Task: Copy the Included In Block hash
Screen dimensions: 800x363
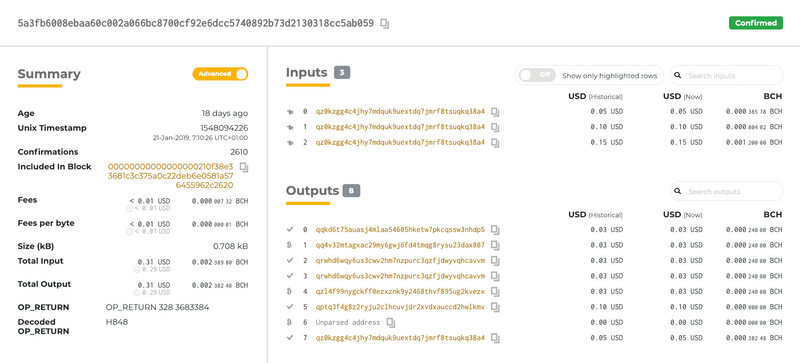Action: coord(244,167)
